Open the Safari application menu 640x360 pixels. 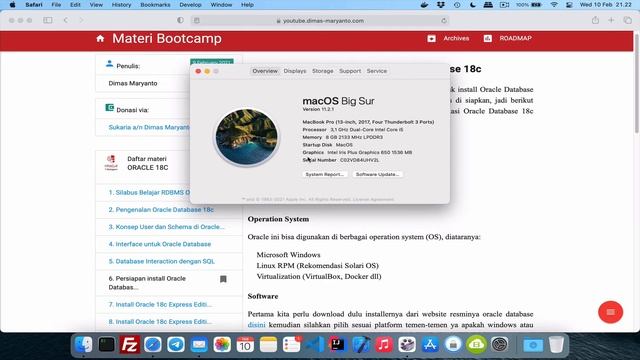34,5
